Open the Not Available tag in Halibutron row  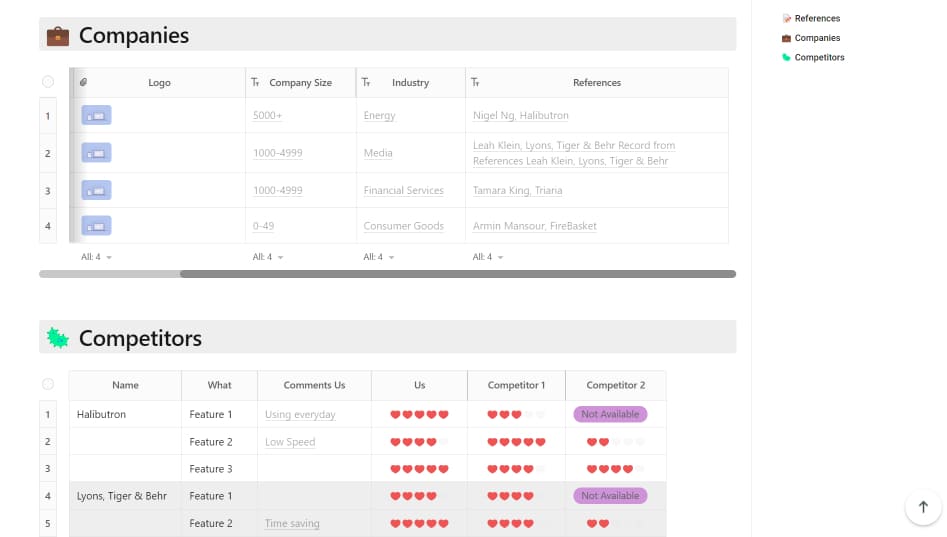pyautogui.click(x=610, y=414)
